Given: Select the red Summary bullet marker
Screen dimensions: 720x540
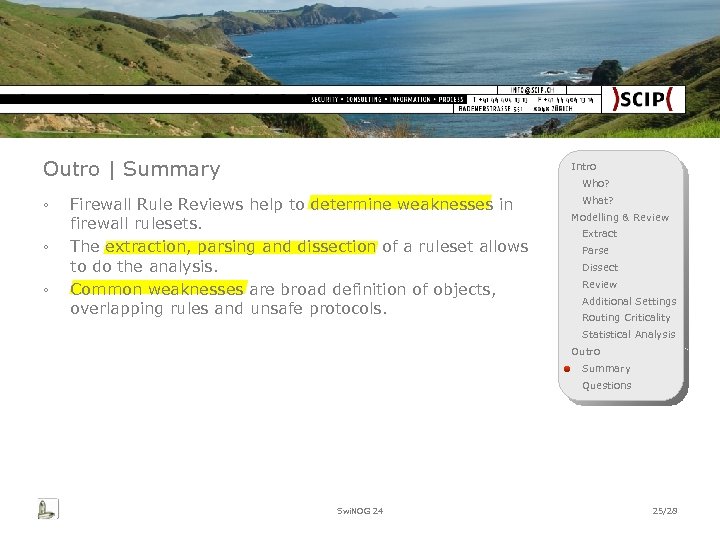Looking at the screenshot, I should pos(567,369).
